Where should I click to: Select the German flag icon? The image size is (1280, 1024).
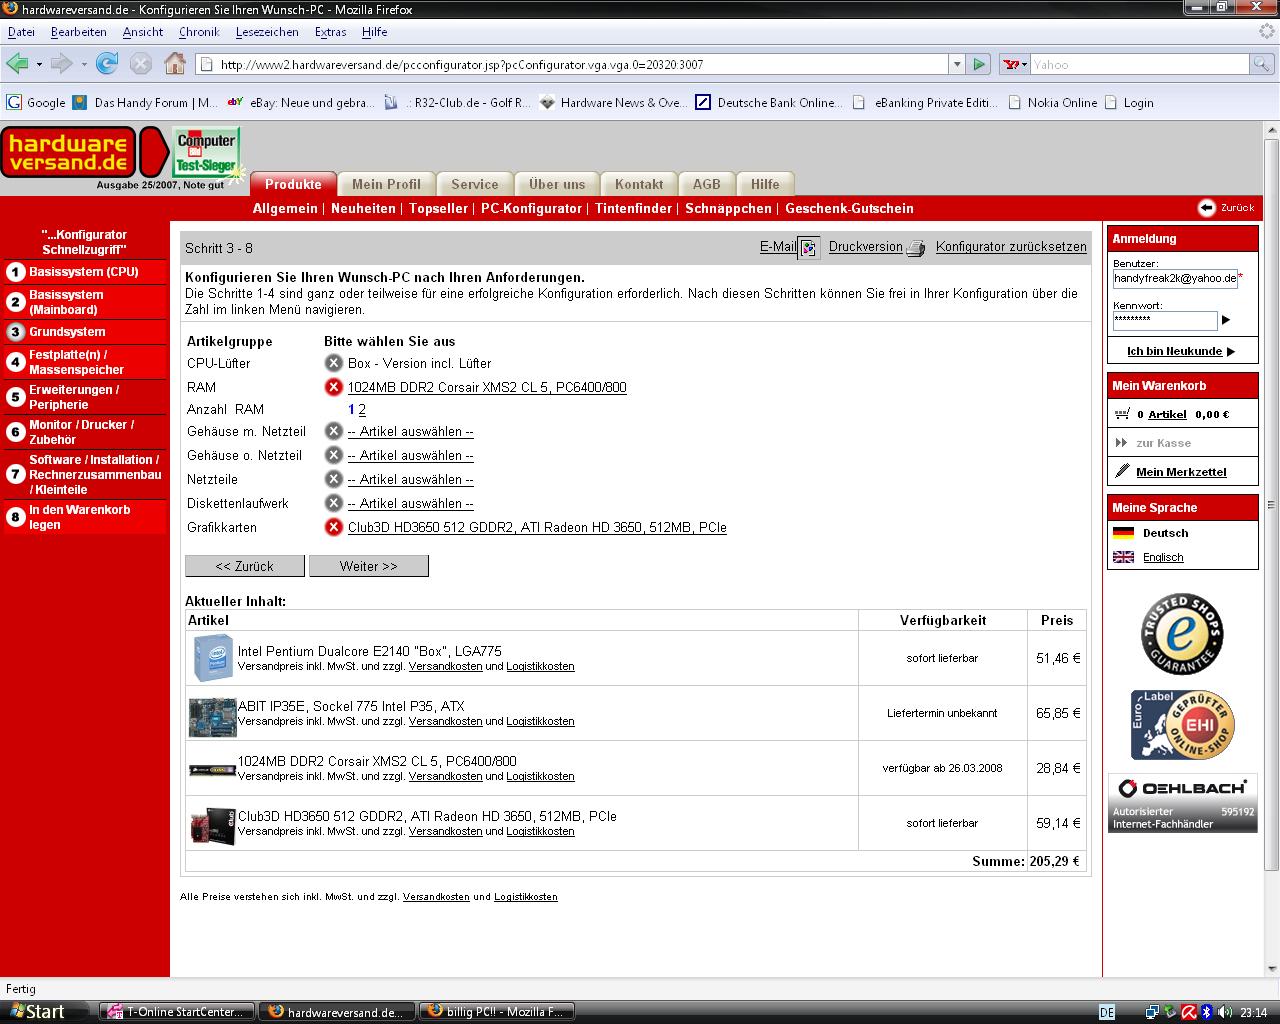[x=1124, y=533]
